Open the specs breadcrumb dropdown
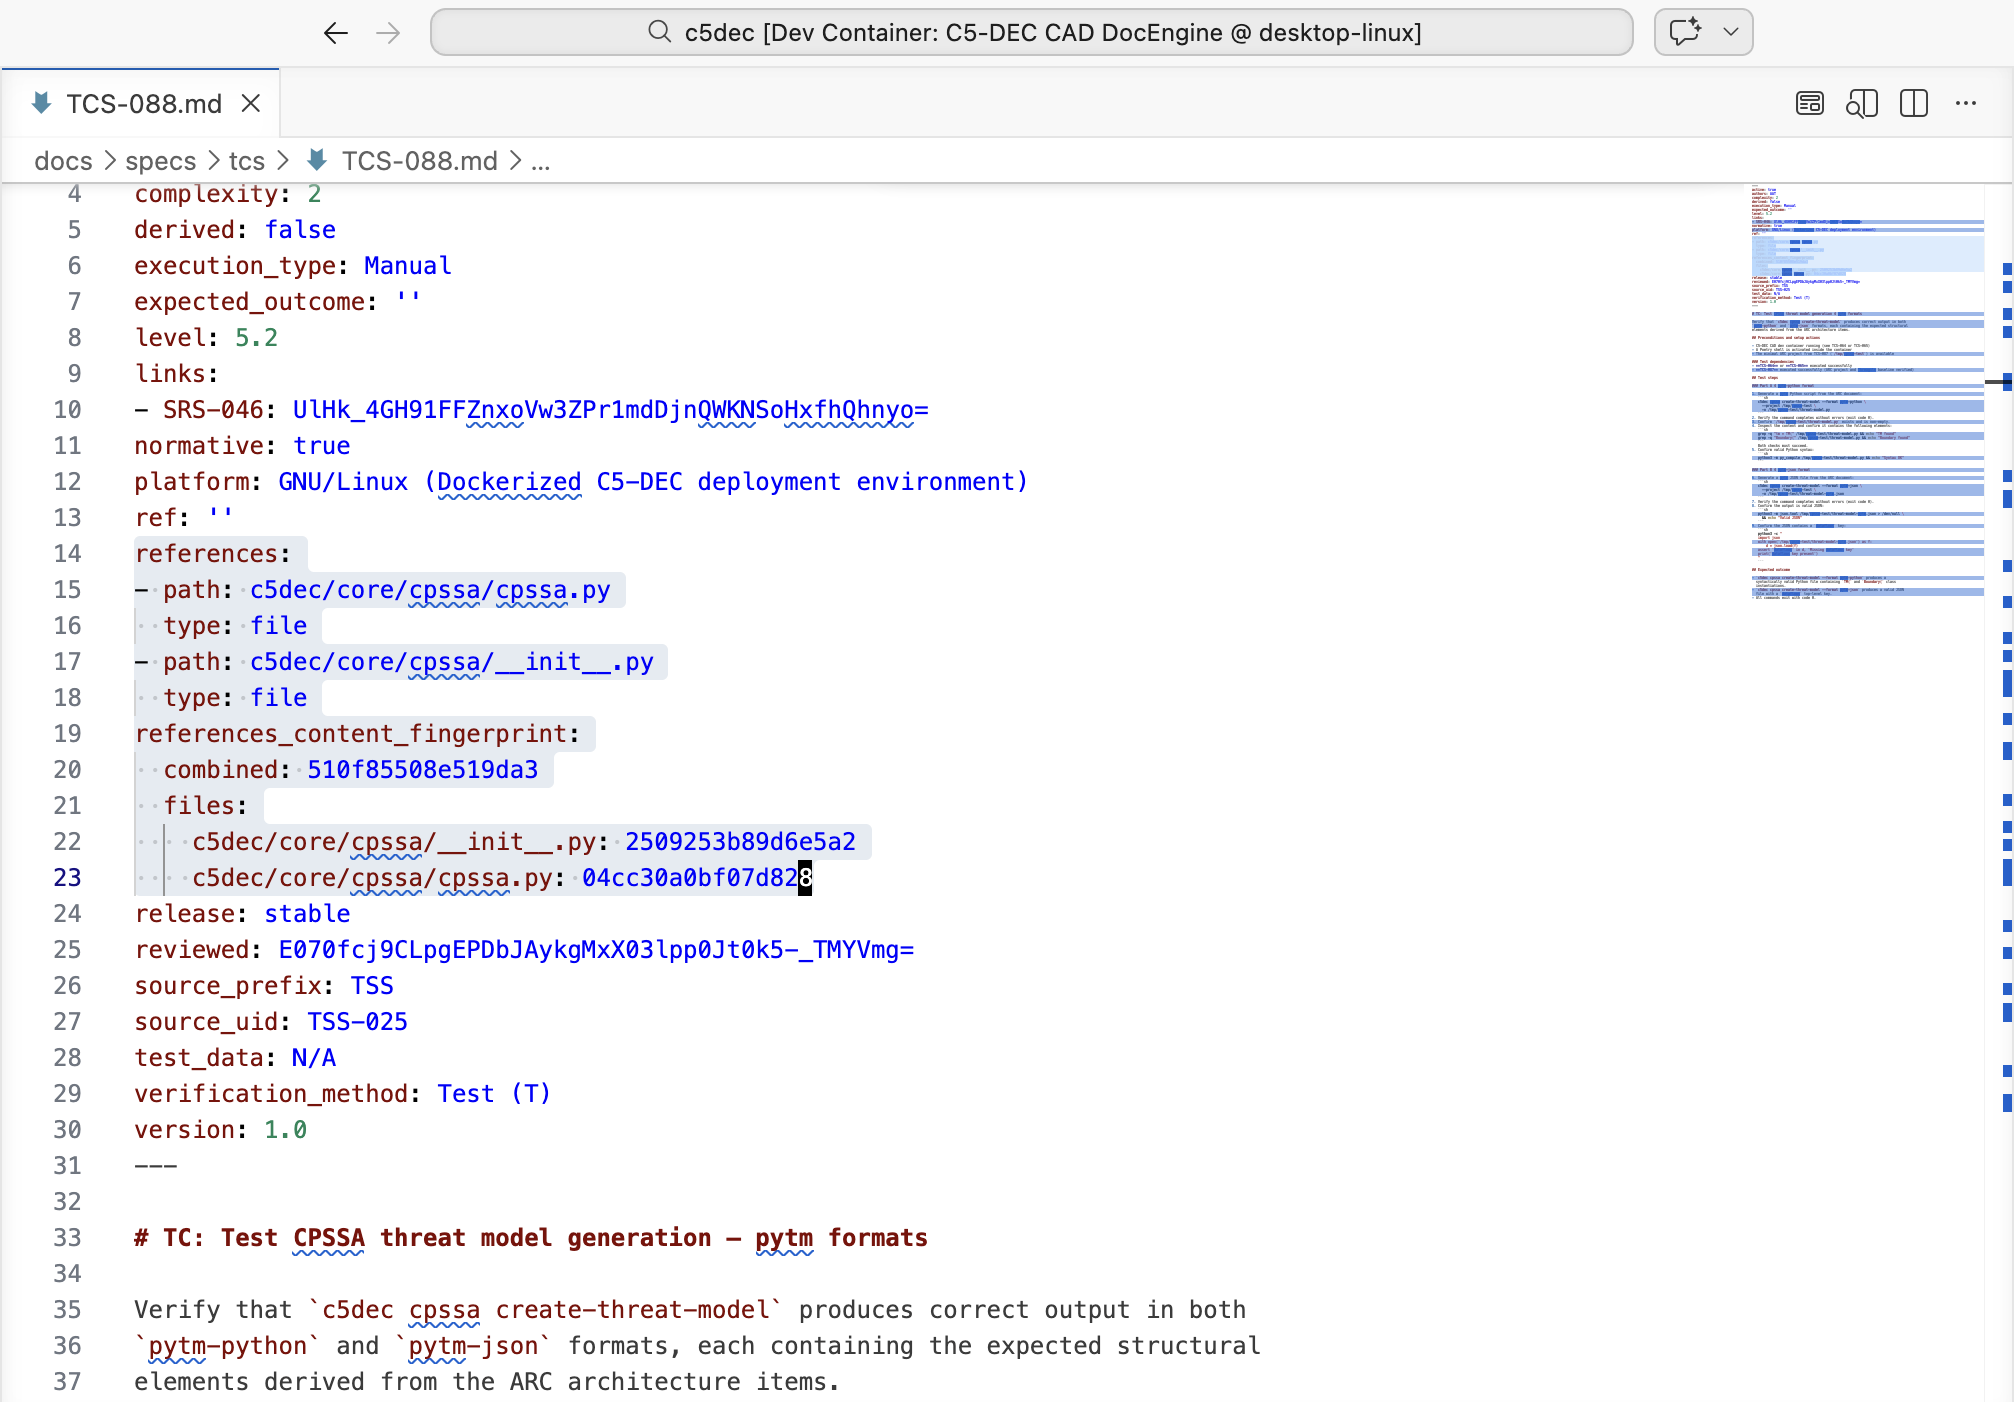 click(161, 160)
